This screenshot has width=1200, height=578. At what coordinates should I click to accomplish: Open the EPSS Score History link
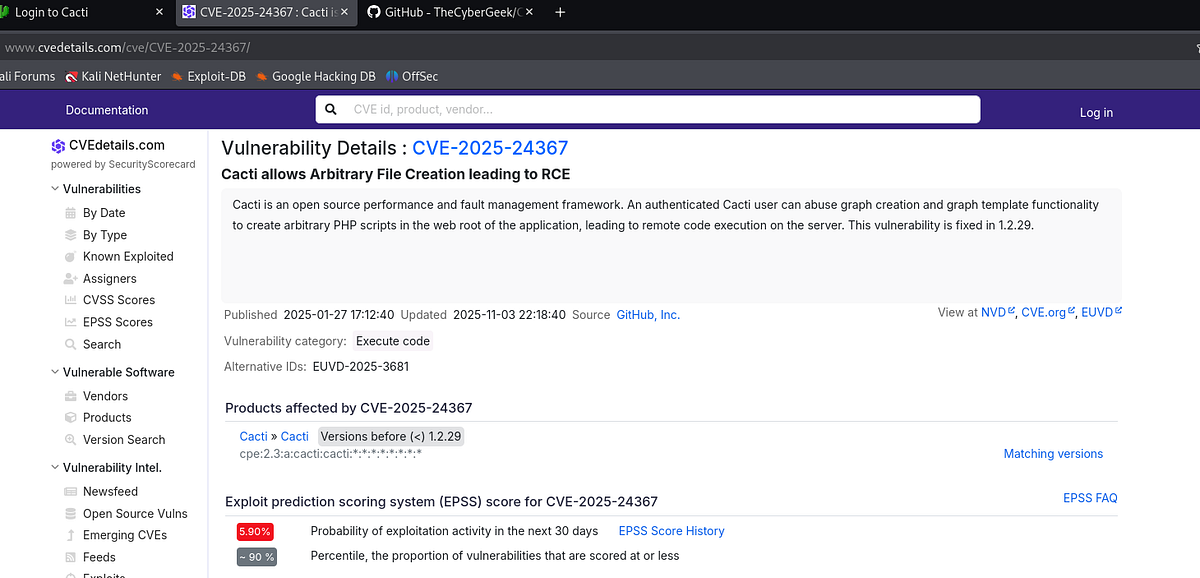tap(672, 531)
